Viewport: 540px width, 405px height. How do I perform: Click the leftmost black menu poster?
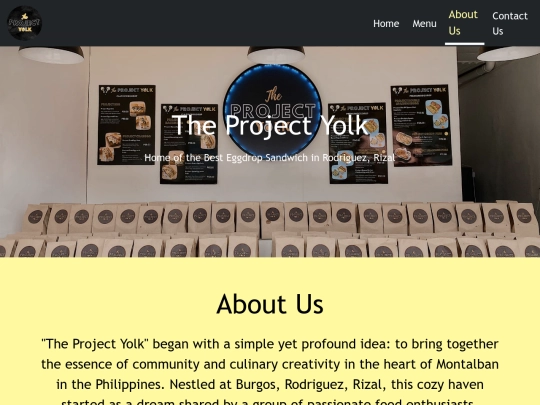pyautogui.click(x=126, y=125)
